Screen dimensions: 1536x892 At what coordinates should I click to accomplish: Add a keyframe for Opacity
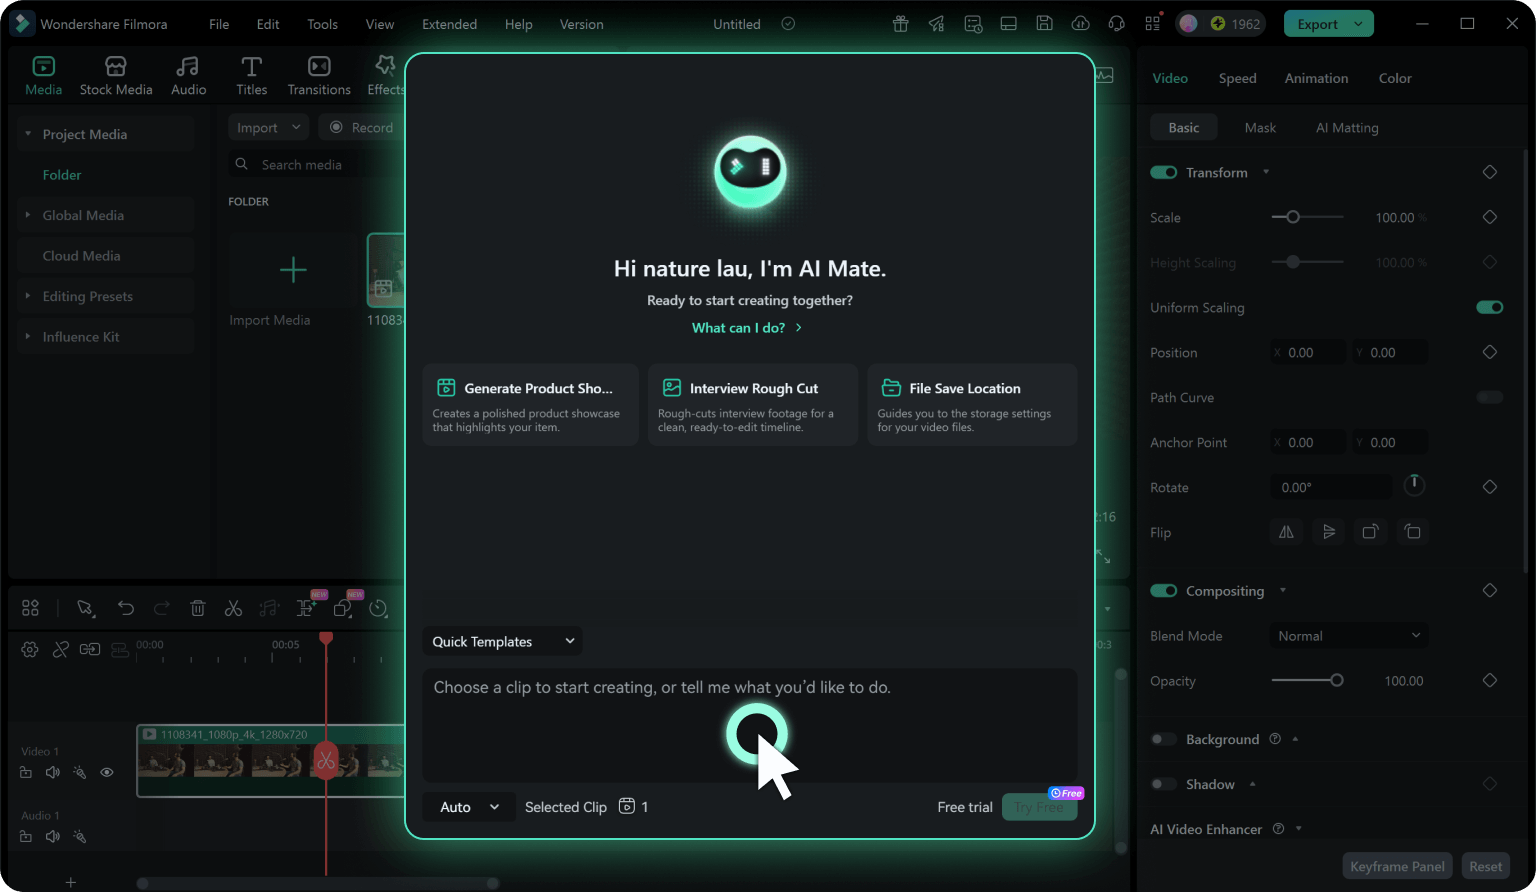tap(1490, 680)
